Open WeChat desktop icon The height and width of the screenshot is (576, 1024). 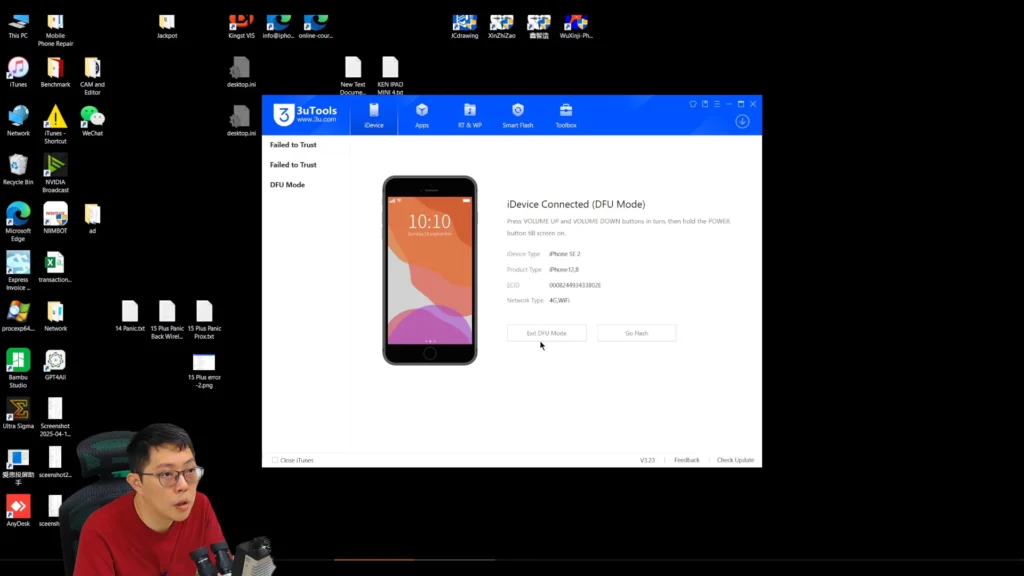(92, 121)
